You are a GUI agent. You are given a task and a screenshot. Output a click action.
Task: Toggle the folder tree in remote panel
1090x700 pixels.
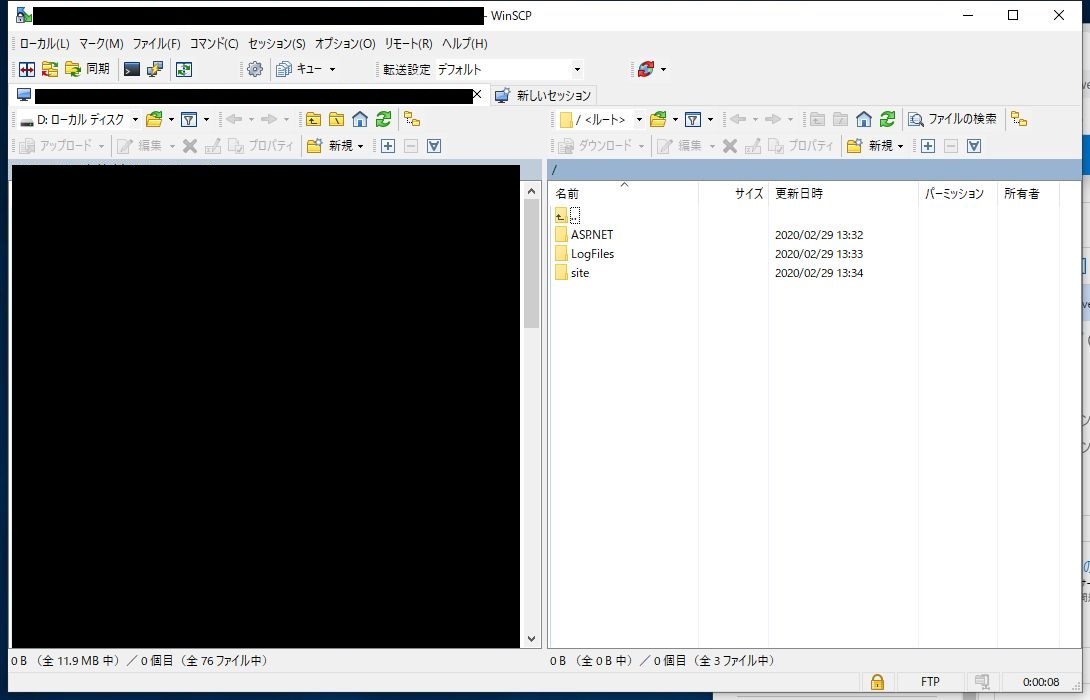1019,120
